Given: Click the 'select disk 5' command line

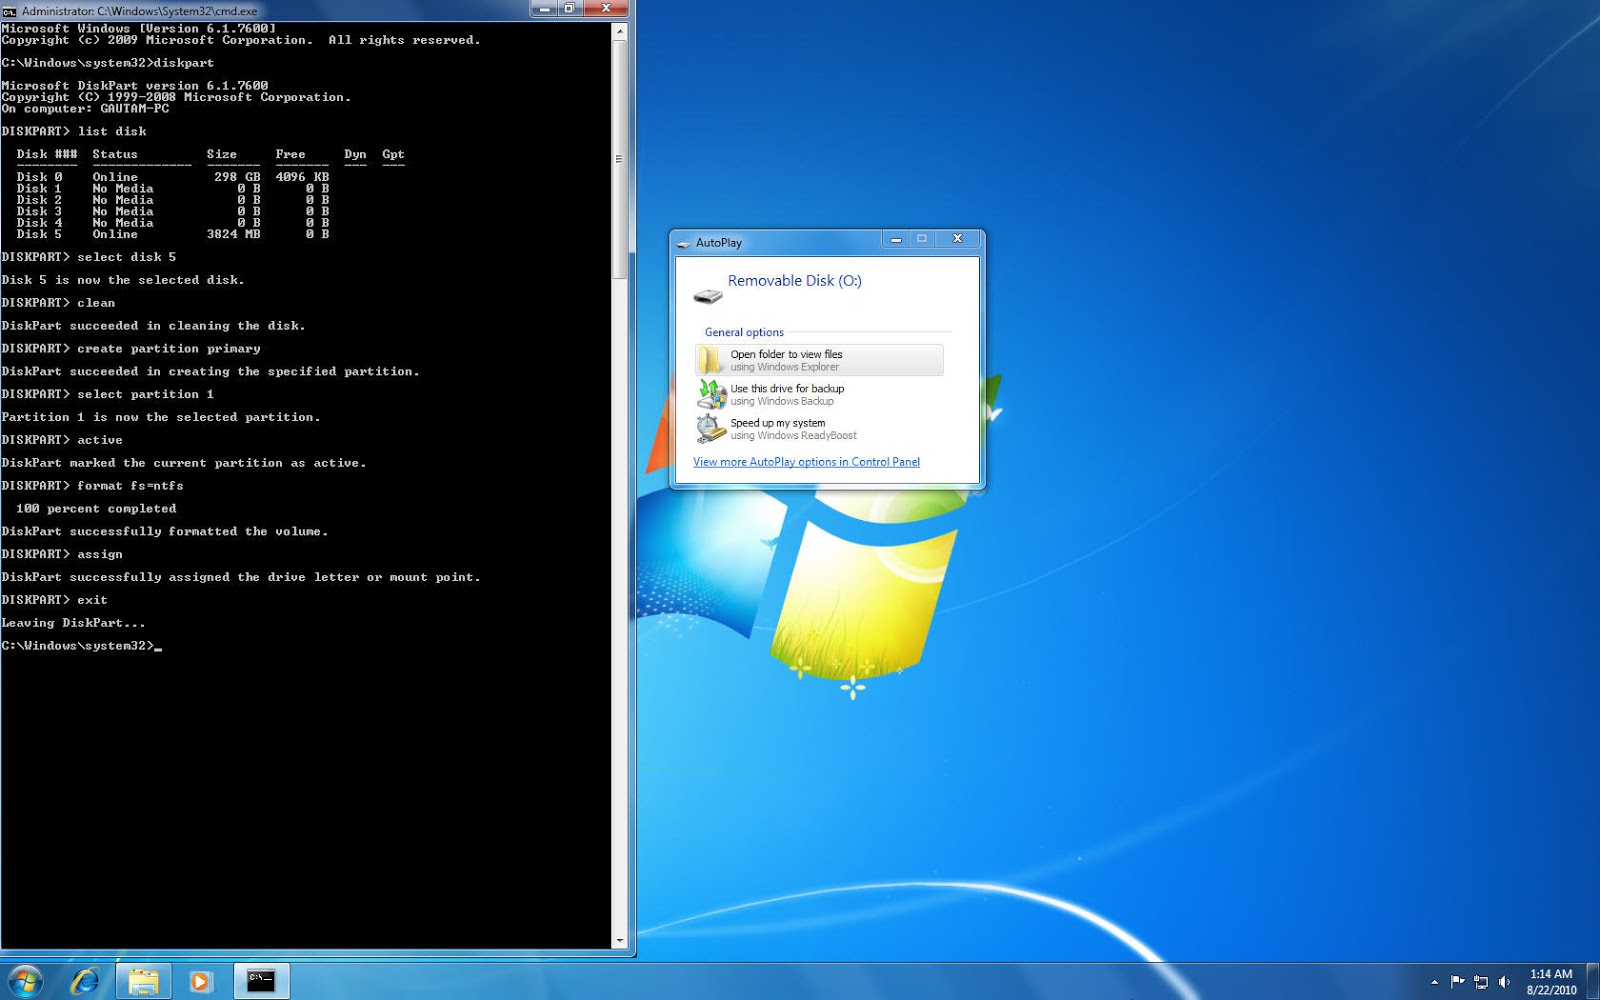Looking at the screenshot, I should pos(89,257).
